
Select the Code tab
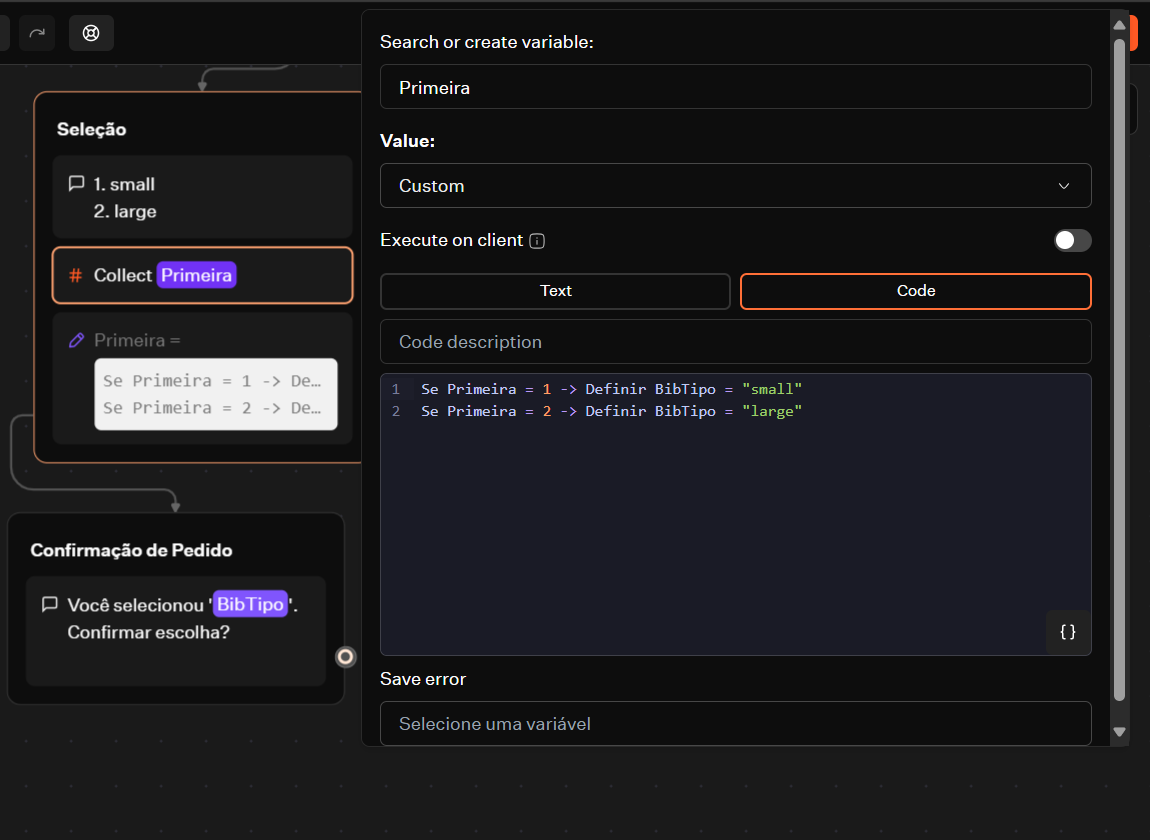(915, 291)
